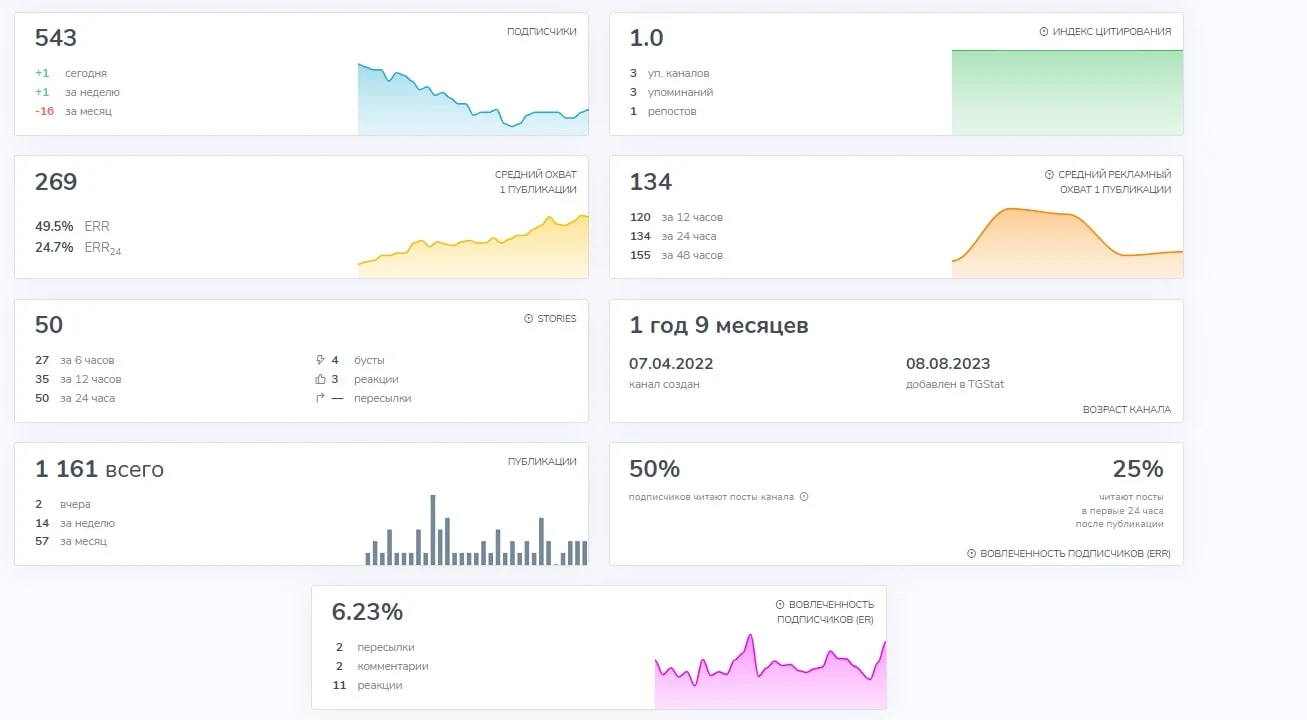Click the pink engagement rate chart
1307x720 pixels.
(x=770, y=671)
